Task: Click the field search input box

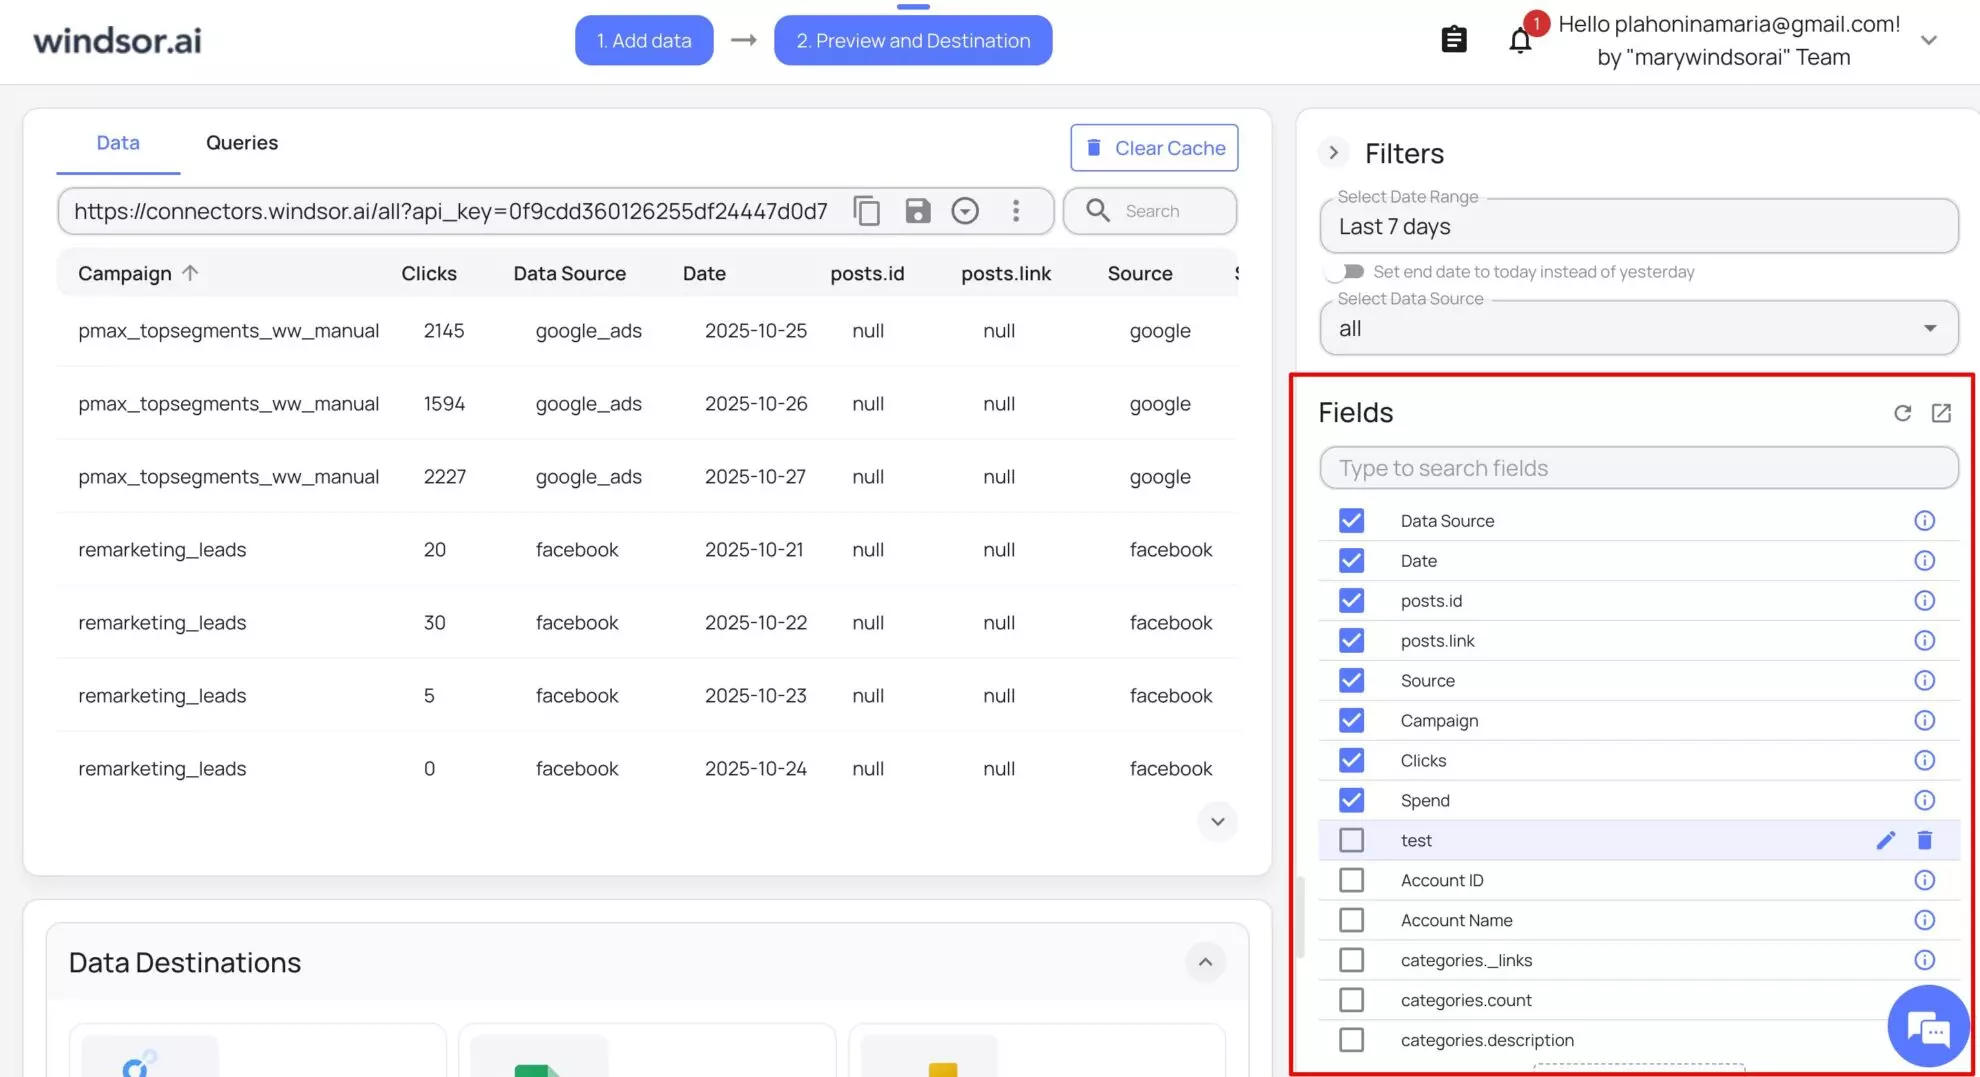Action: [1638, 468]
